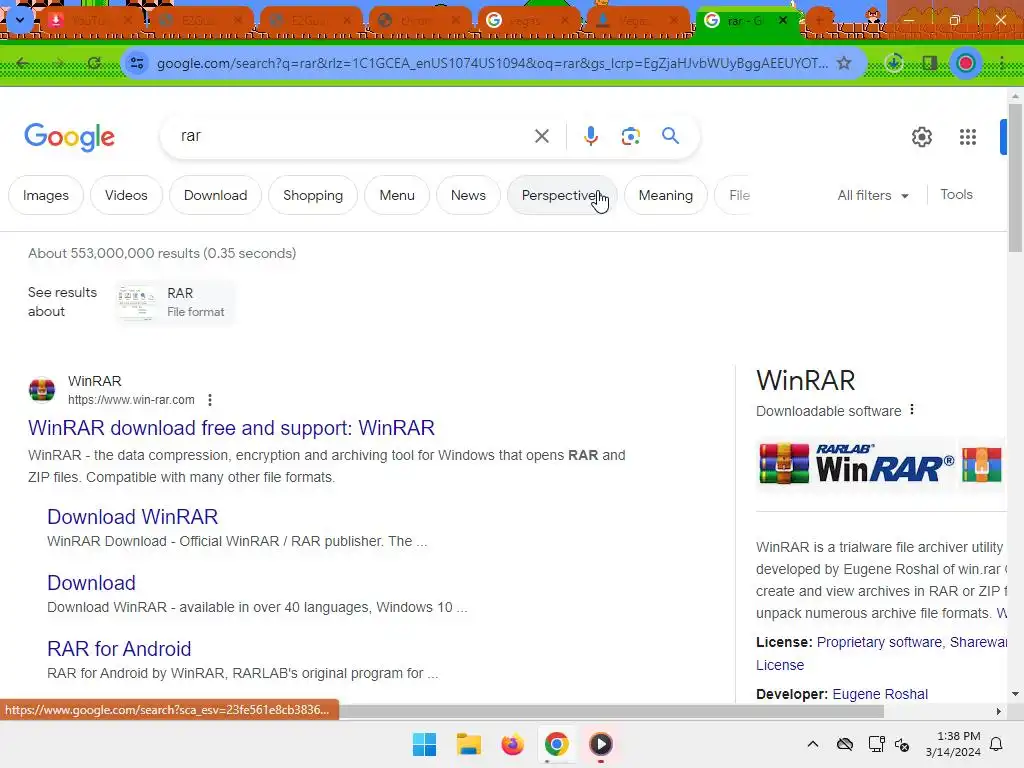The image size is (1024, 768).
Task: Follow the 'Proprietary software' license link
Action: tap(879, 642)
